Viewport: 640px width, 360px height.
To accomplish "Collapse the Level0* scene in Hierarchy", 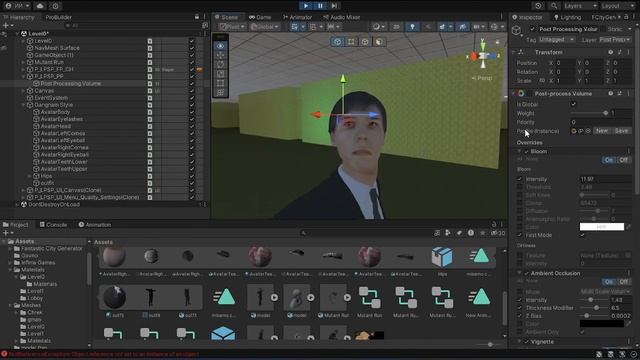I will [x=17, y=33].
